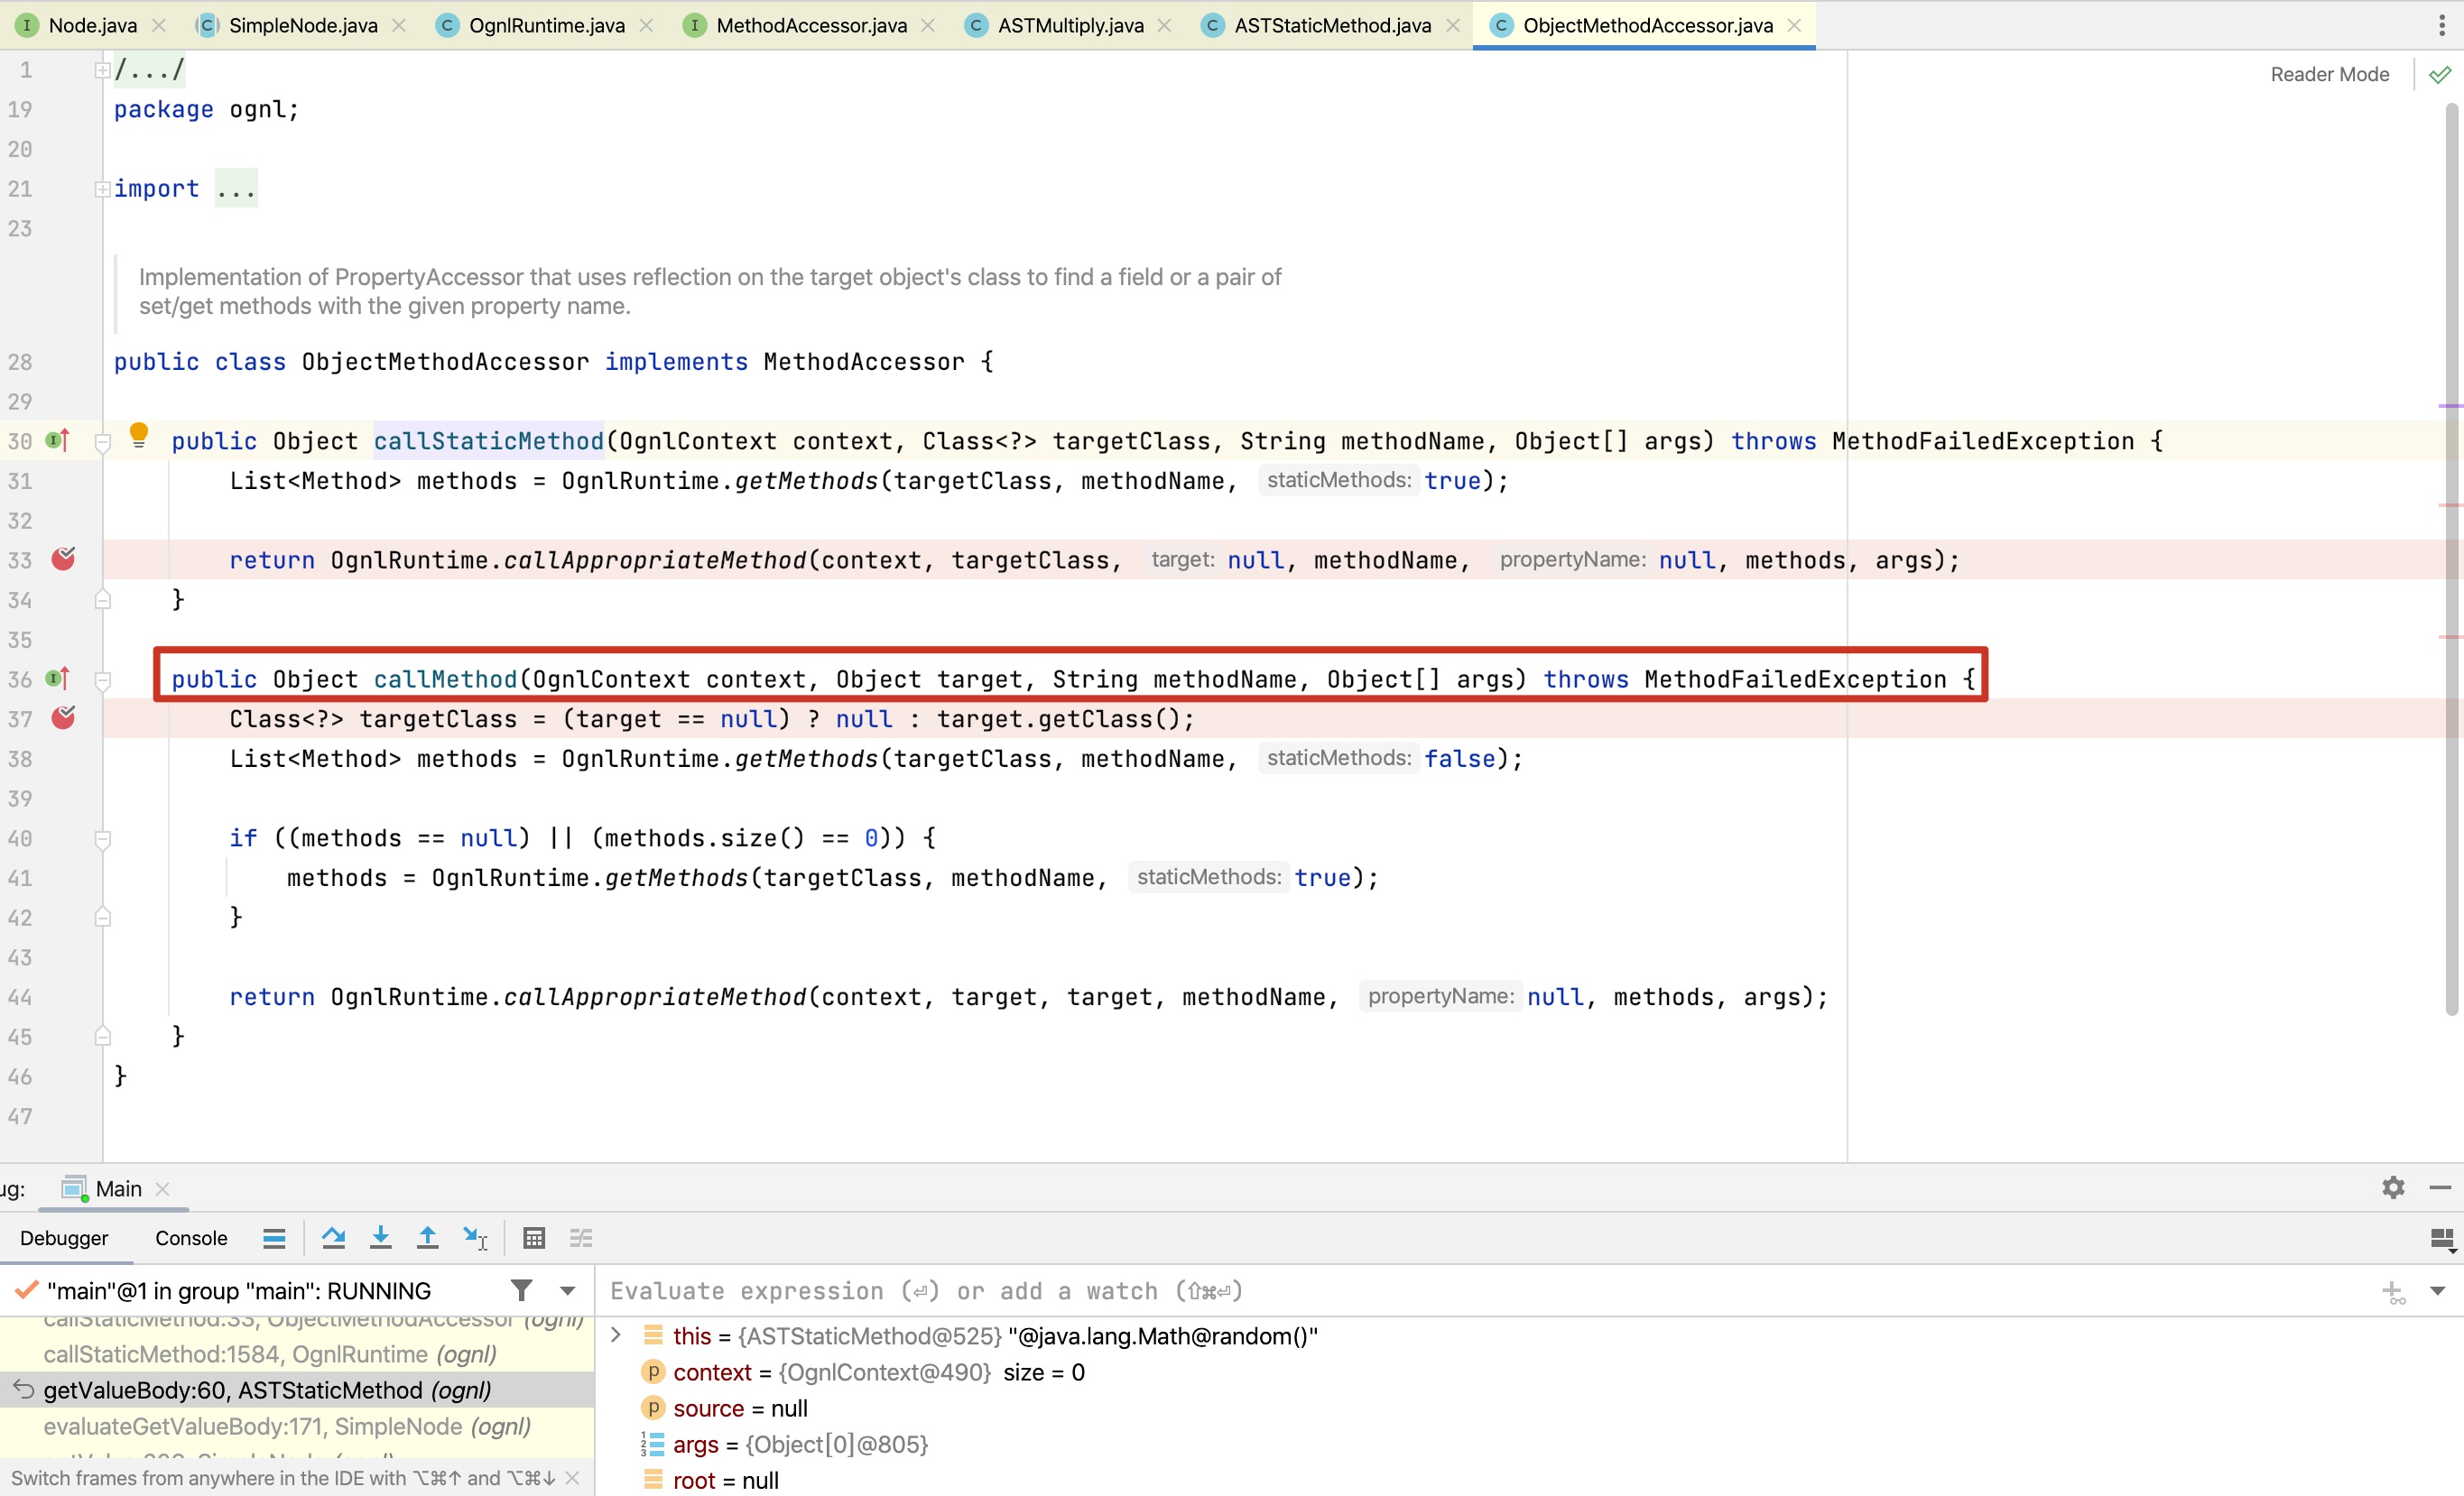This screenshot has width=2464, height=1496.
Task: Click the implemented method gutter icon on line 30
Action: [58, 440]
